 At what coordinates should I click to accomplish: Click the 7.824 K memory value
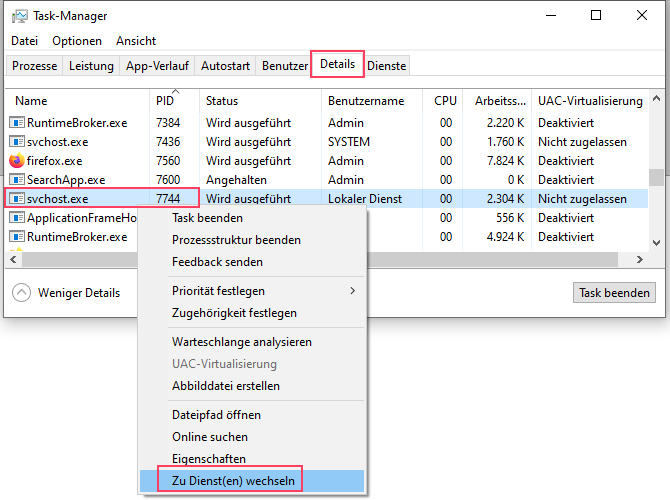[x=505, y=161]
